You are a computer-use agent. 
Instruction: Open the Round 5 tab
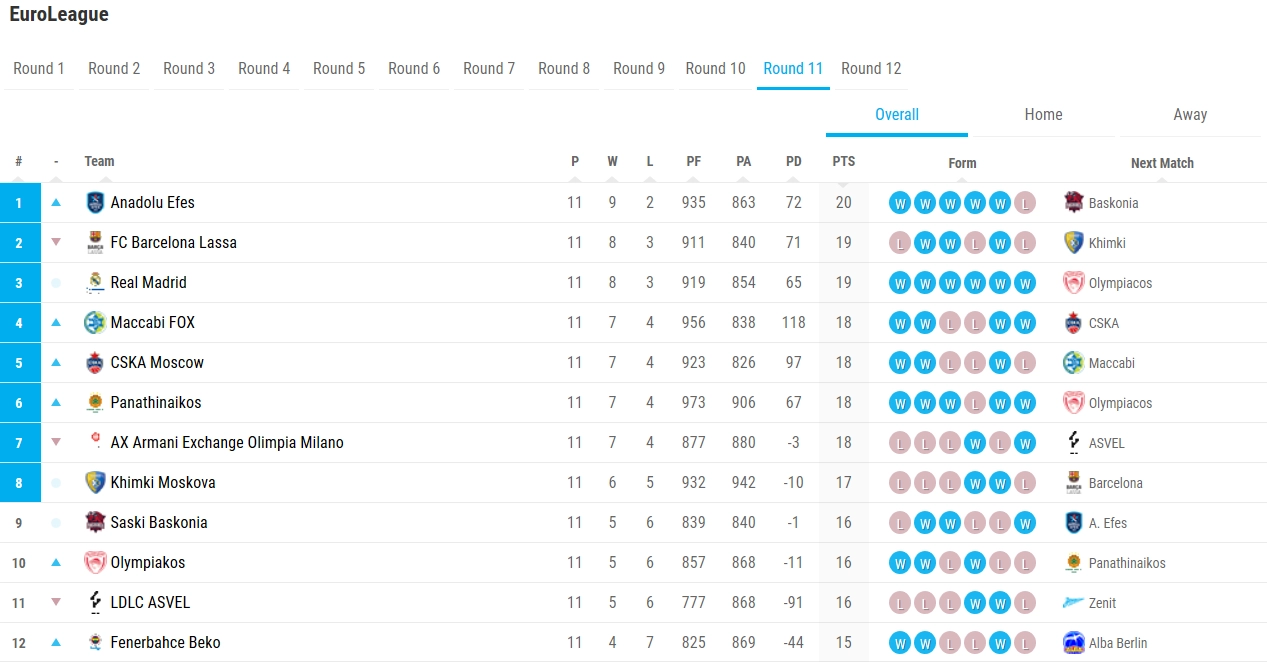click(x=339, y=68)
